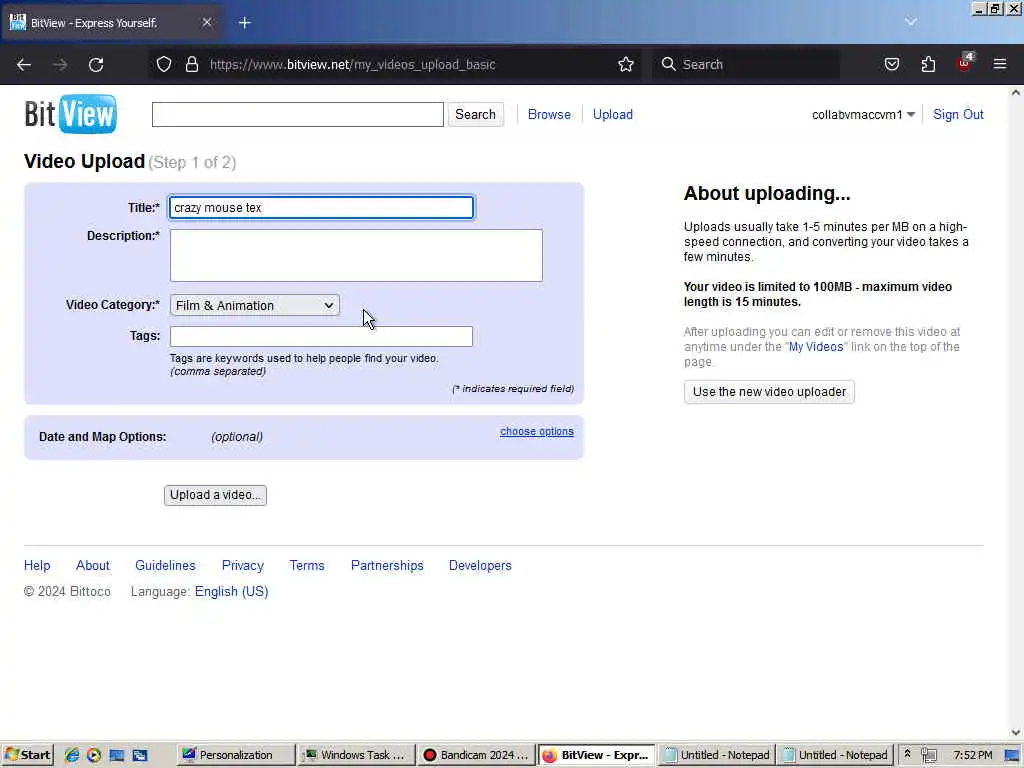Click choose options for Date and Map

click(537, 431)
